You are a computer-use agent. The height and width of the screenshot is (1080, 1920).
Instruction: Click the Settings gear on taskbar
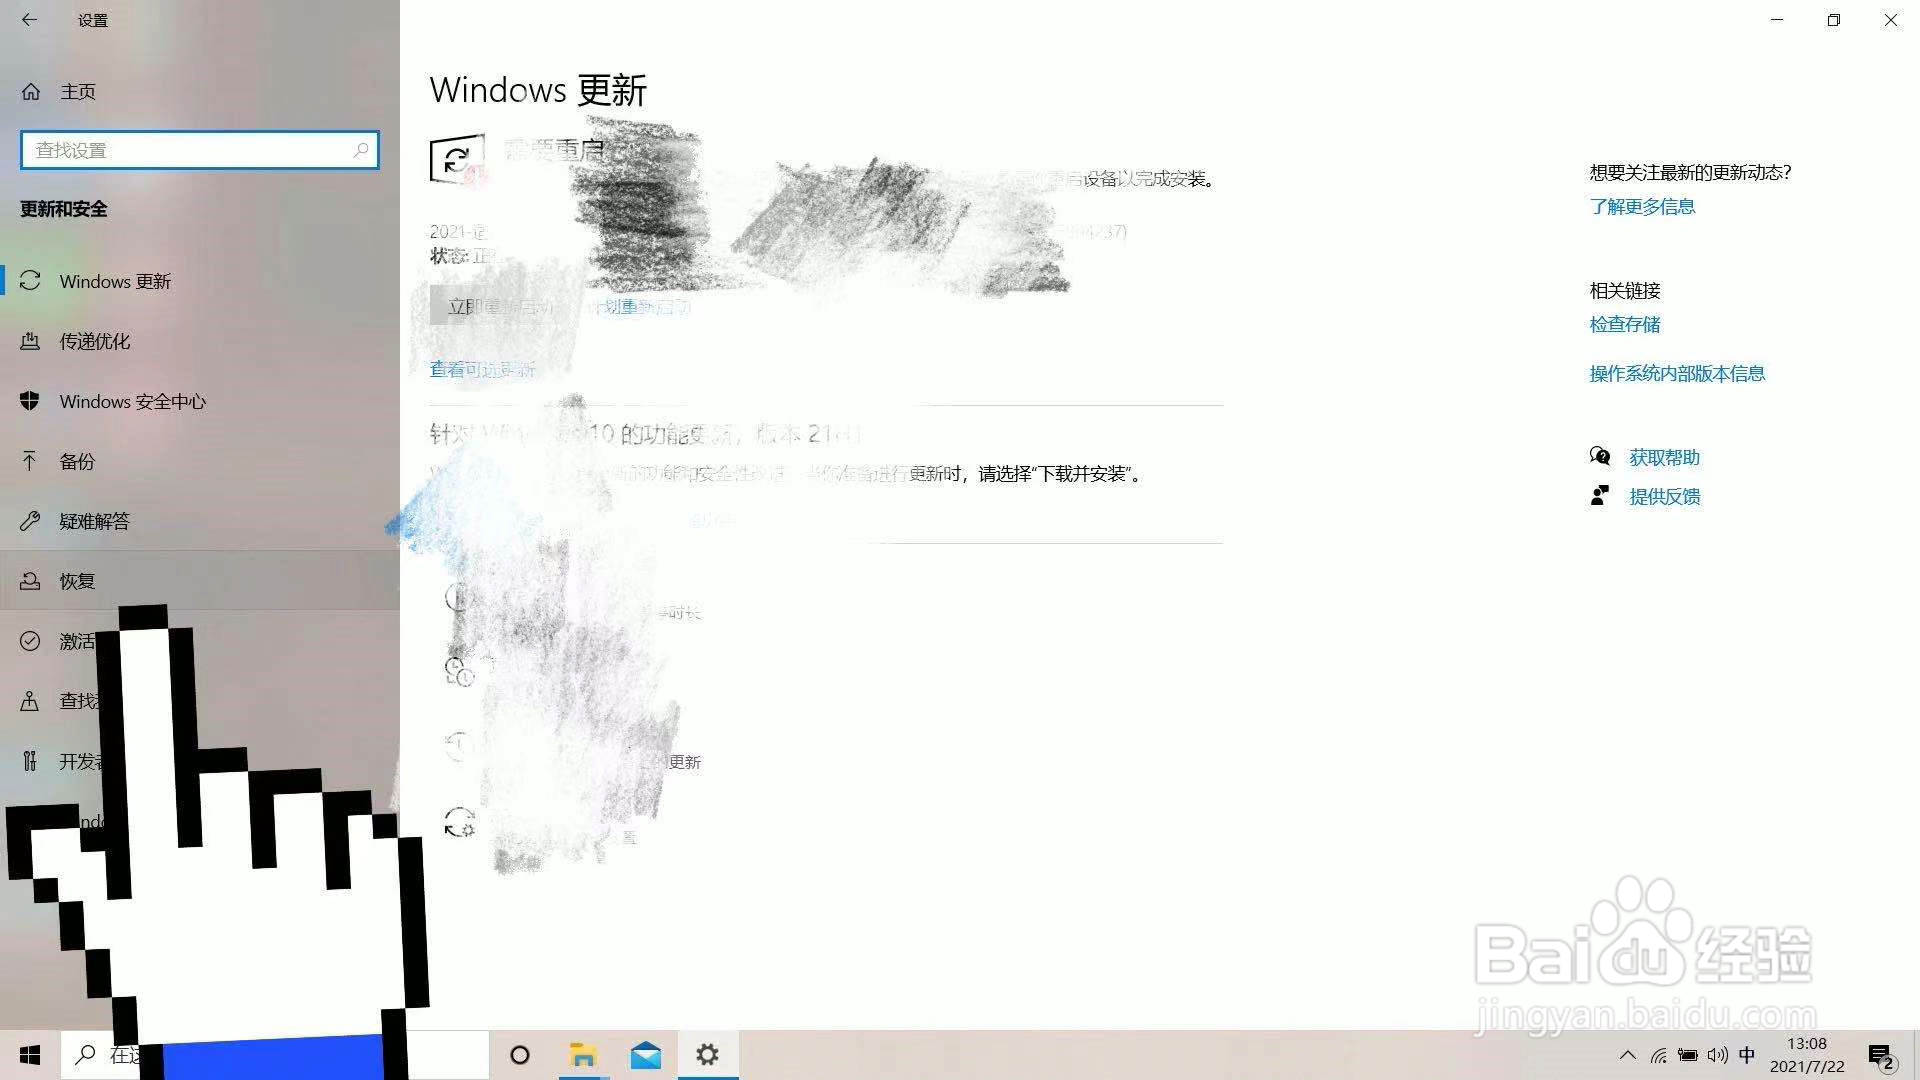tap(708, 1055)
